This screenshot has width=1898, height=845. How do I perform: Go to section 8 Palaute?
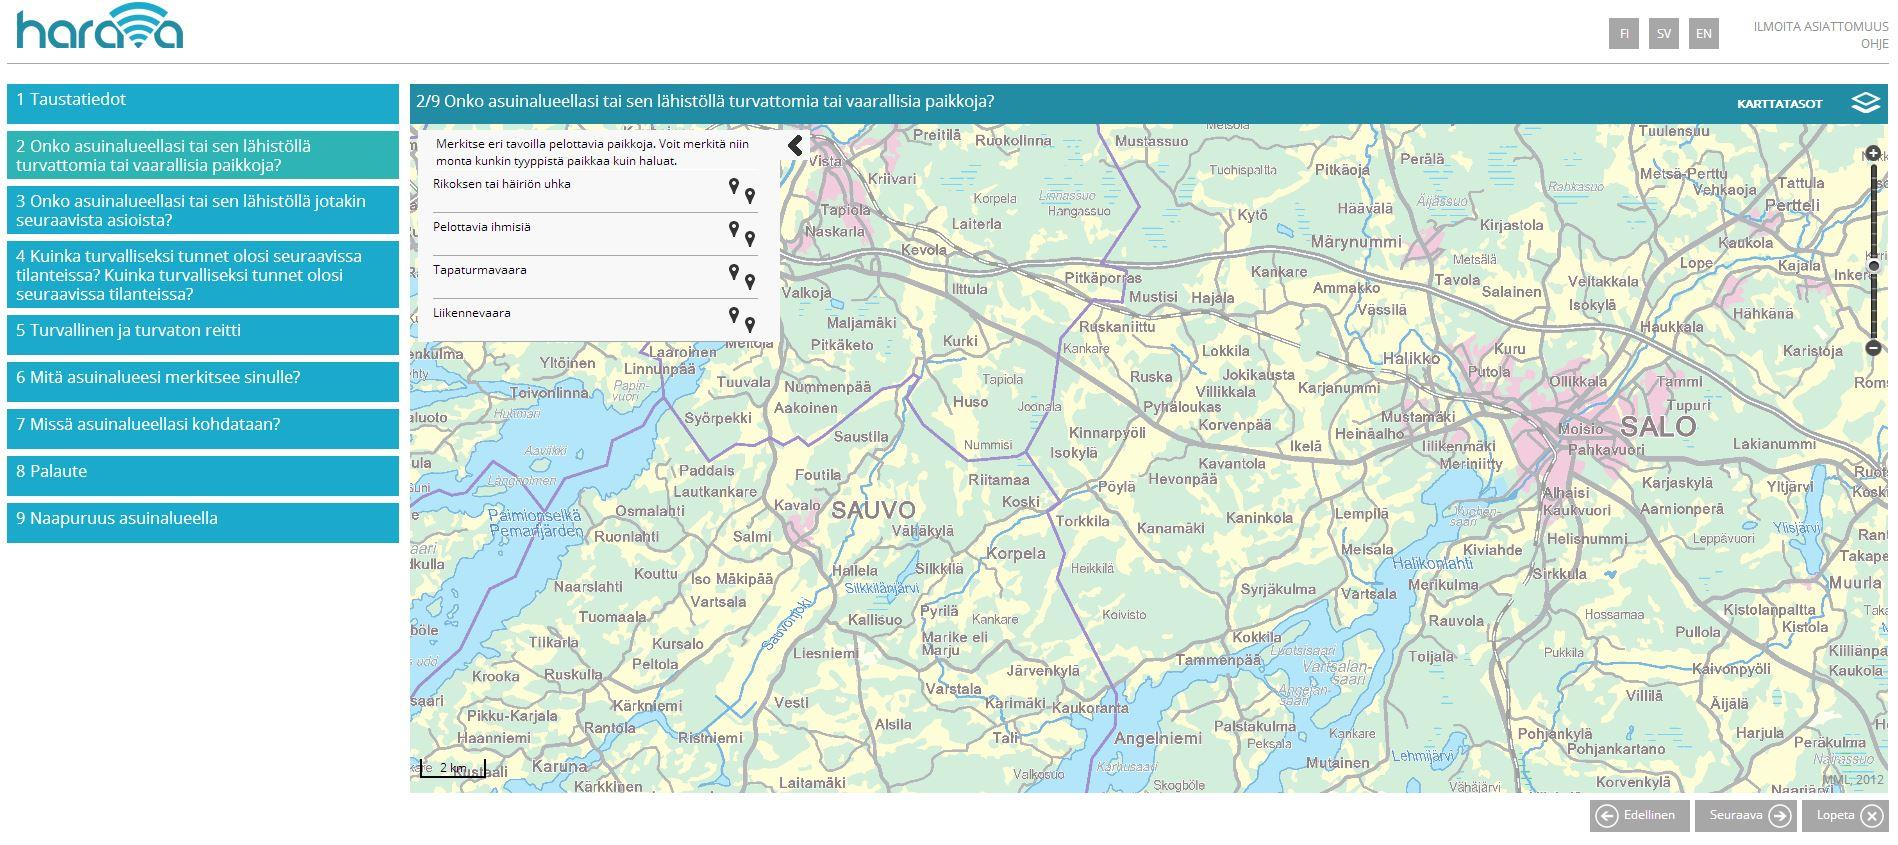click(203, 476)
